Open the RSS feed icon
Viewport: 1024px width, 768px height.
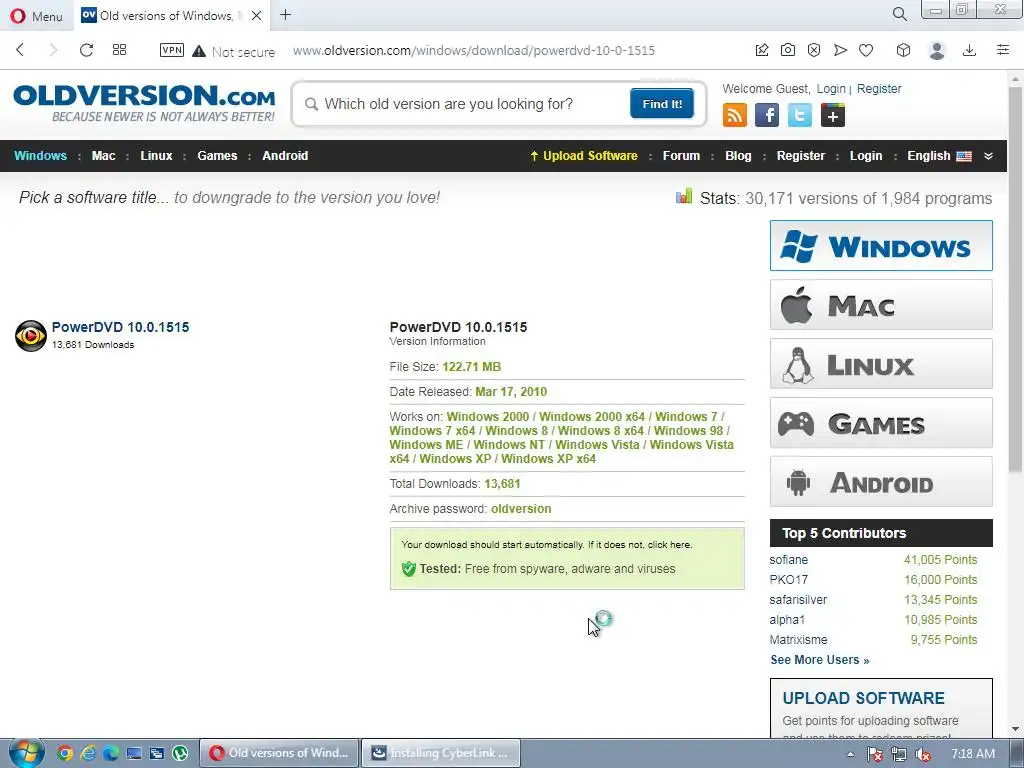735,116
